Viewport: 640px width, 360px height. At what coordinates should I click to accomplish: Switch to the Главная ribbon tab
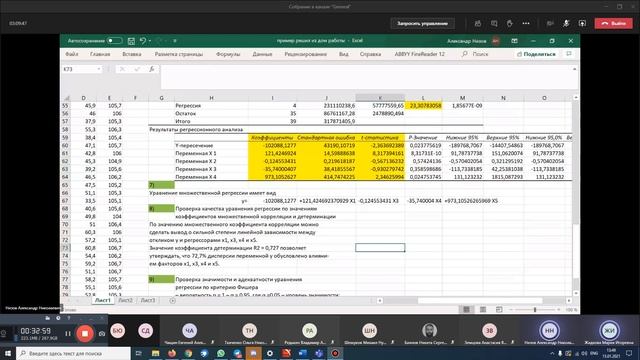pyautogui.click(x=100, y=54)
